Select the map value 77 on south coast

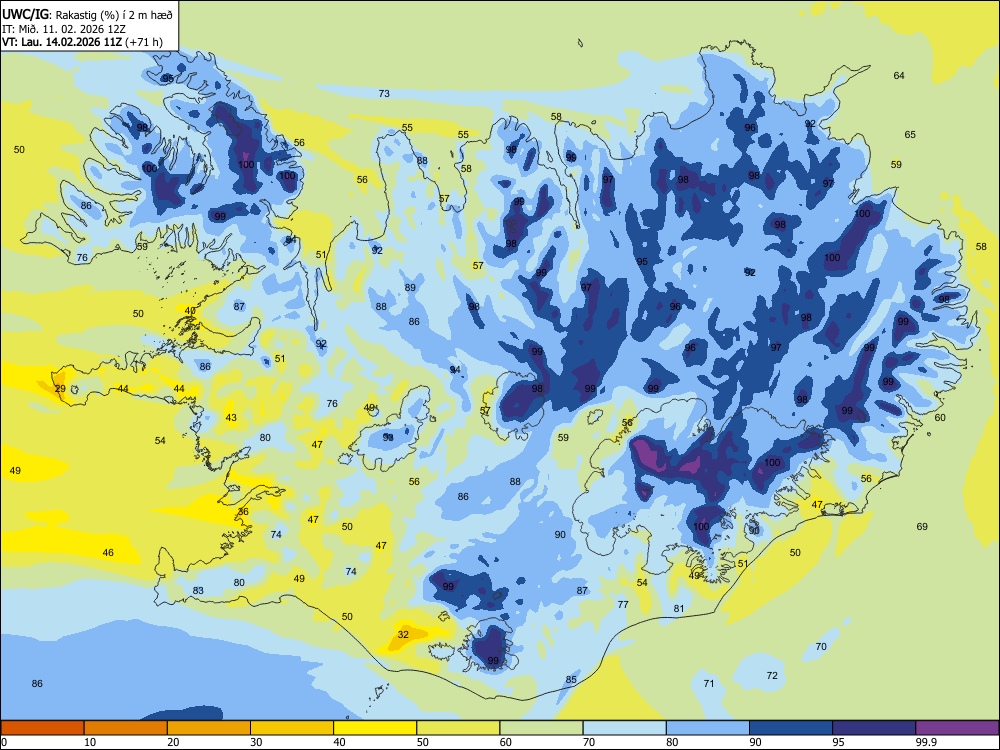(623, 604)
